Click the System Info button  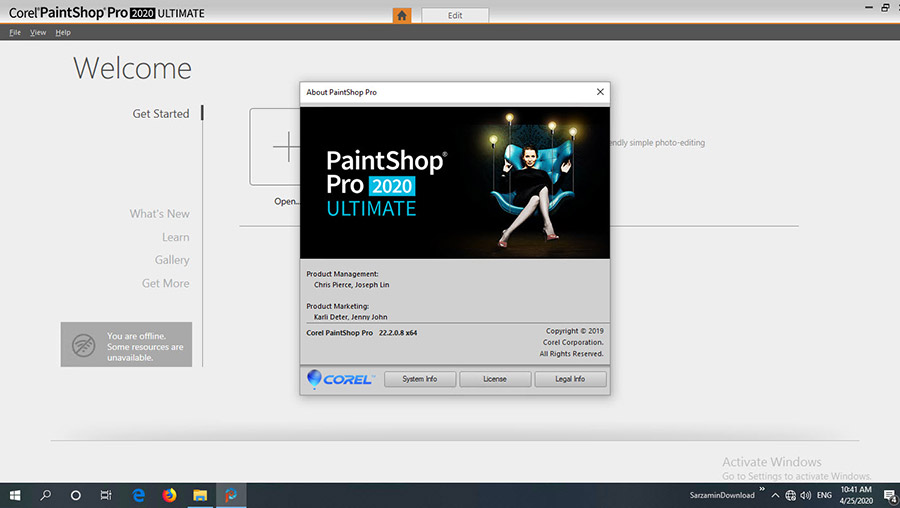(x=420, y=379)
